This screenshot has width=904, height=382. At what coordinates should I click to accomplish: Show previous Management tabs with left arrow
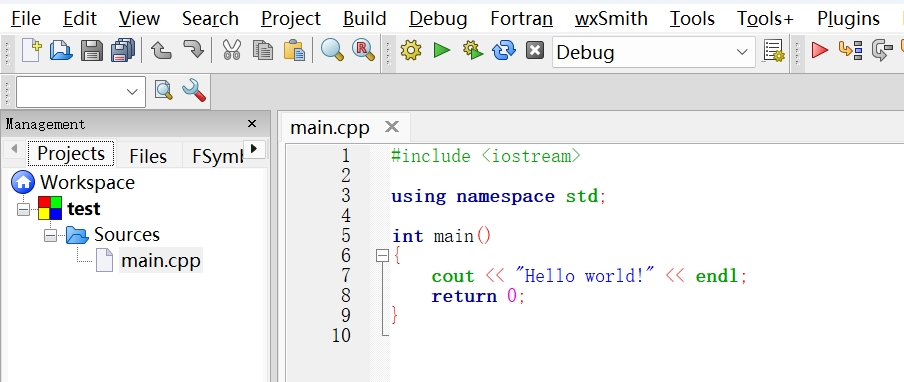tap(14, 149)
